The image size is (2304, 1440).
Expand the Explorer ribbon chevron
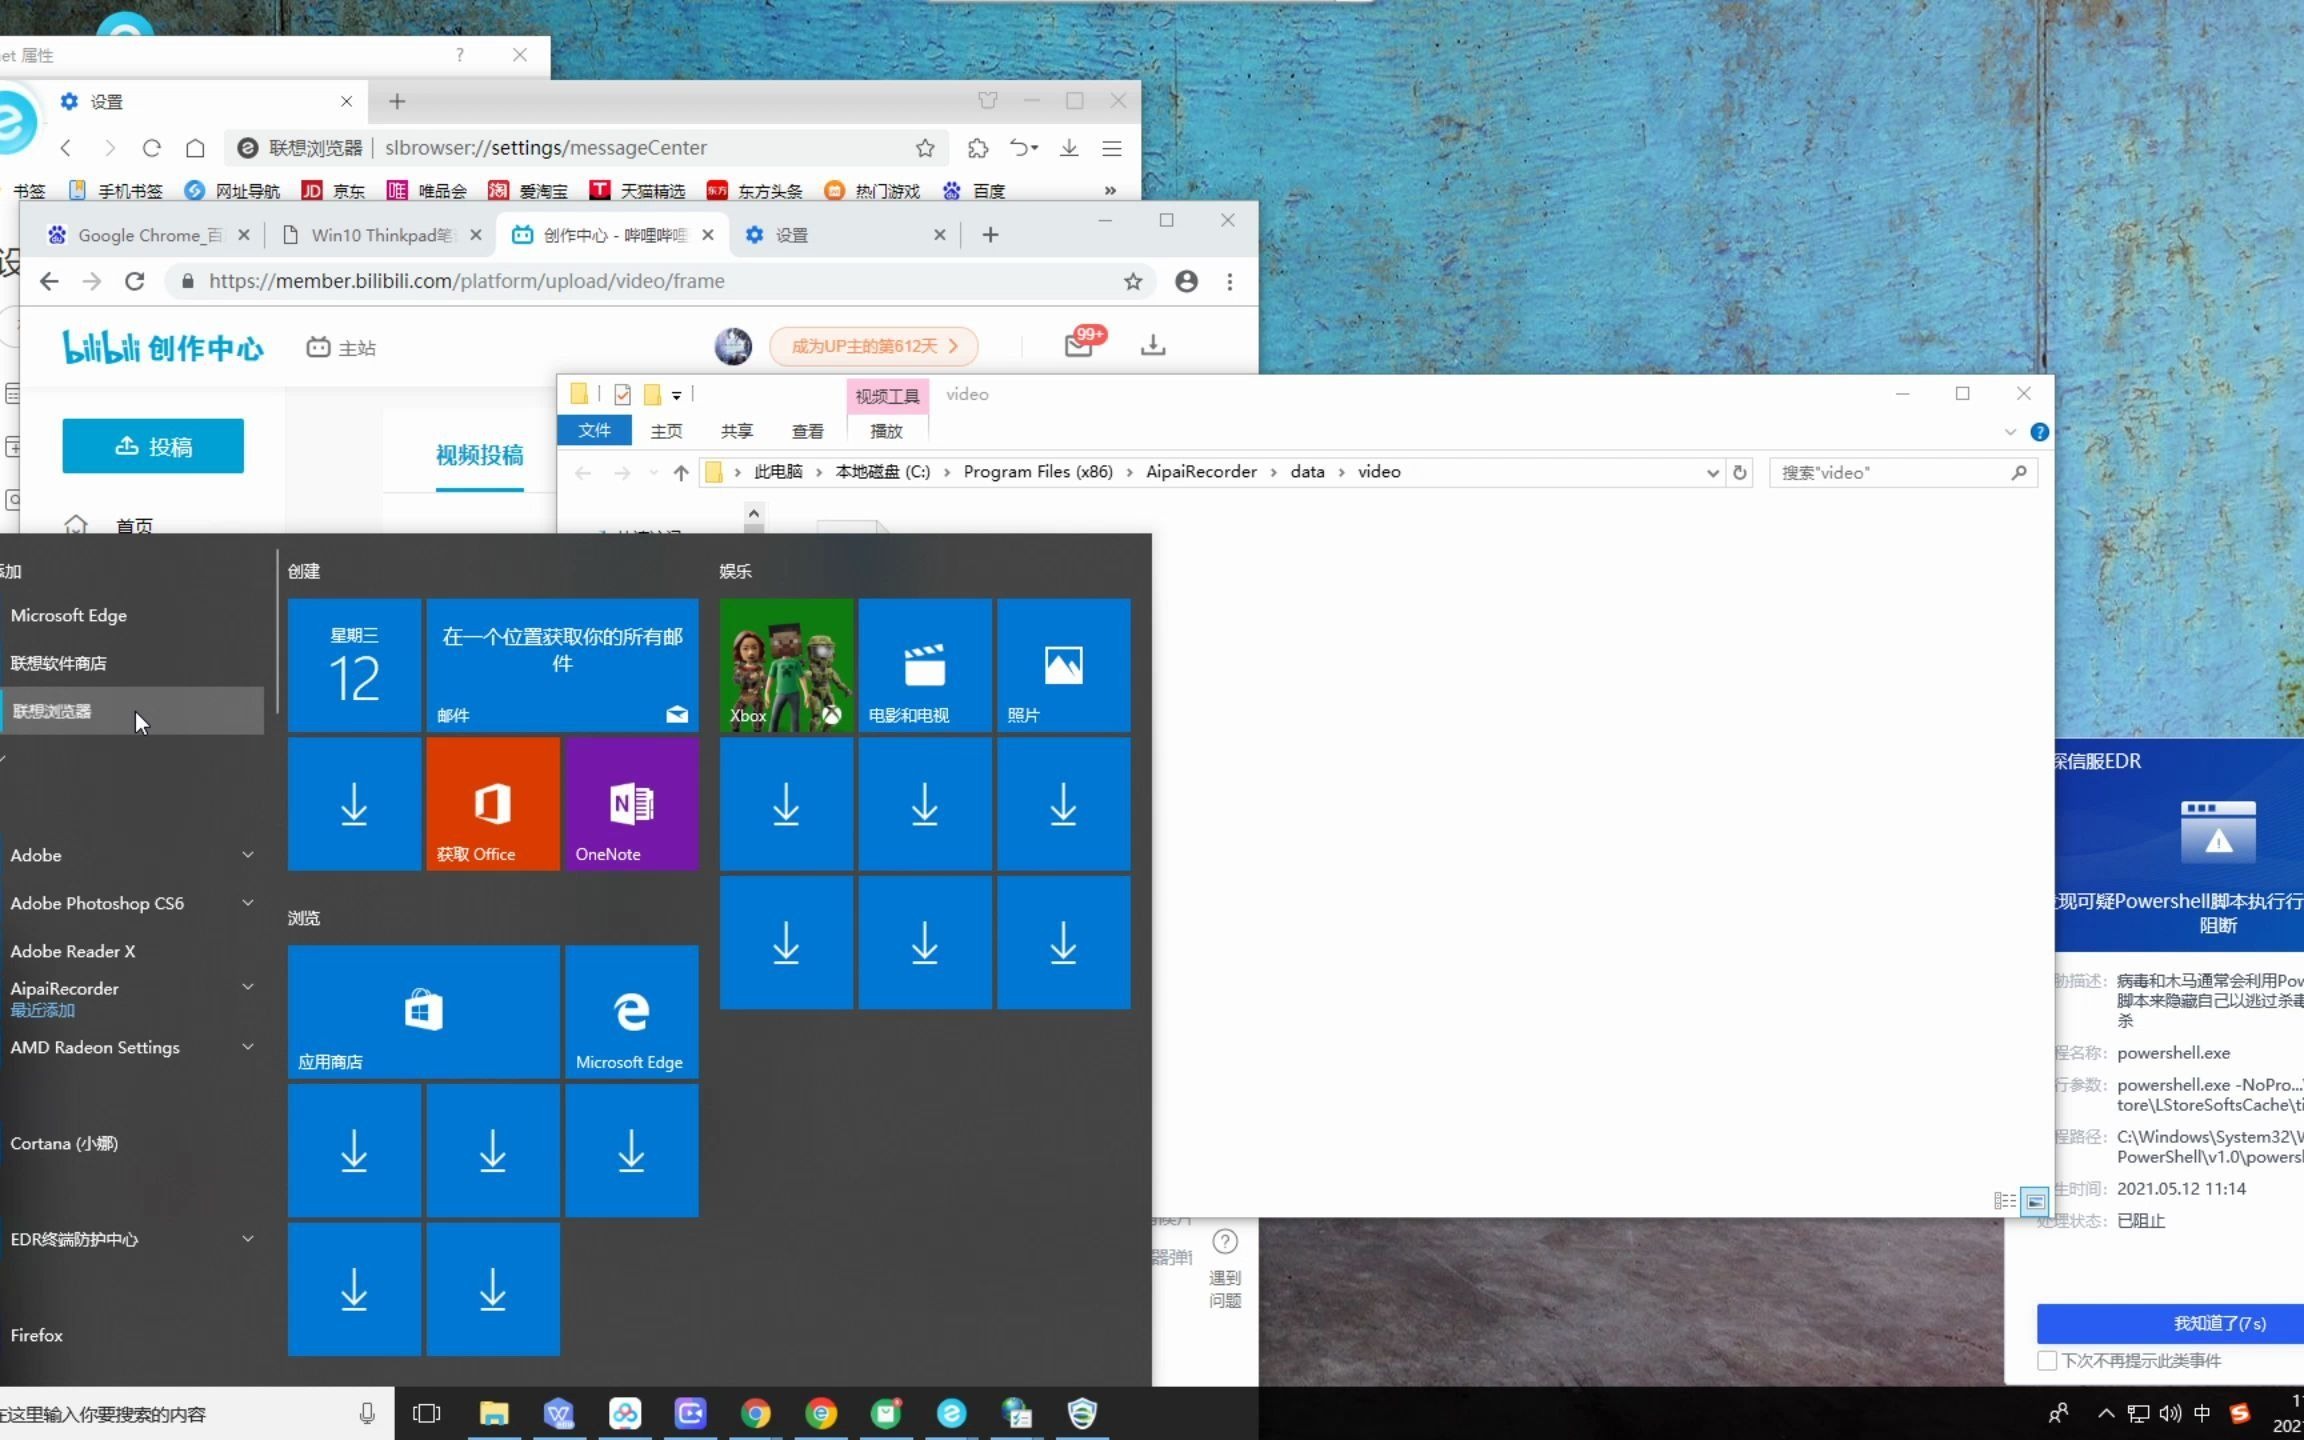coord(2010,432)
